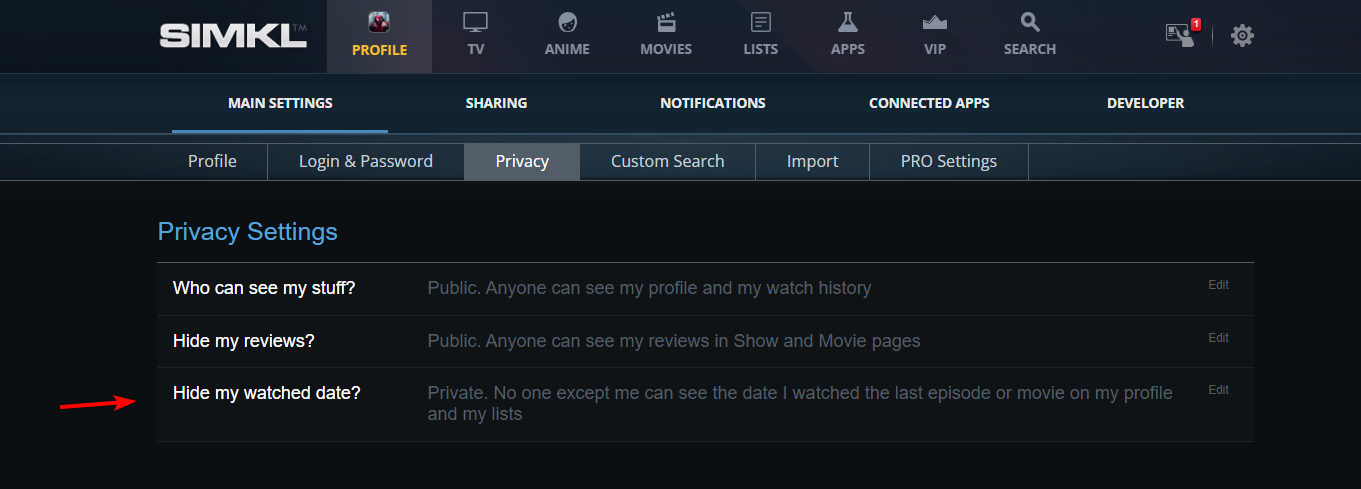Edit the 'Hide my reviews?' setting
Image resolution: width=1361 pixels, height=489 pixels.
[x=1218, y=338]
